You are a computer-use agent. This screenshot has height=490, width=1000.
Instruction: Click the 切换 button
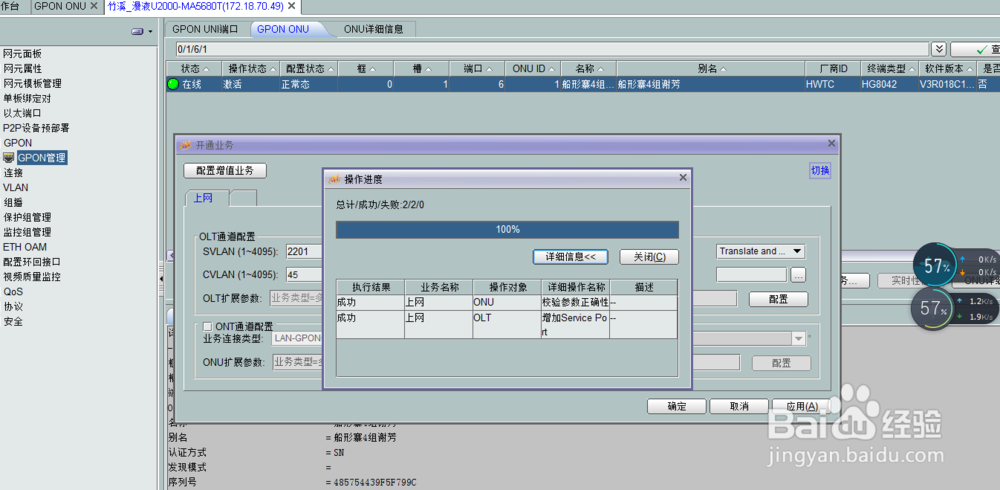[820, 170]
